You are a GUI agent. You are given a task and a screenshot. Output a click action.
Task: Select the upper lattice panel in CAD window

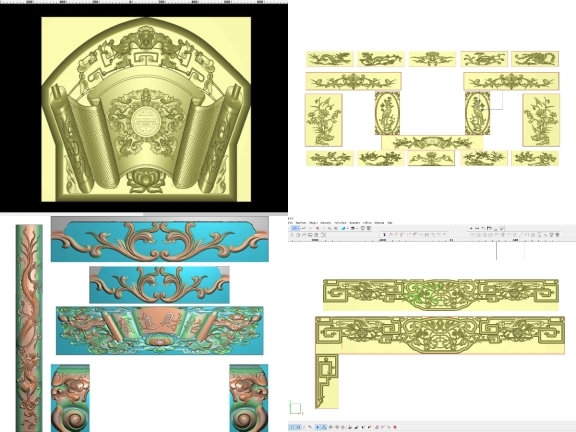(441, 295)
